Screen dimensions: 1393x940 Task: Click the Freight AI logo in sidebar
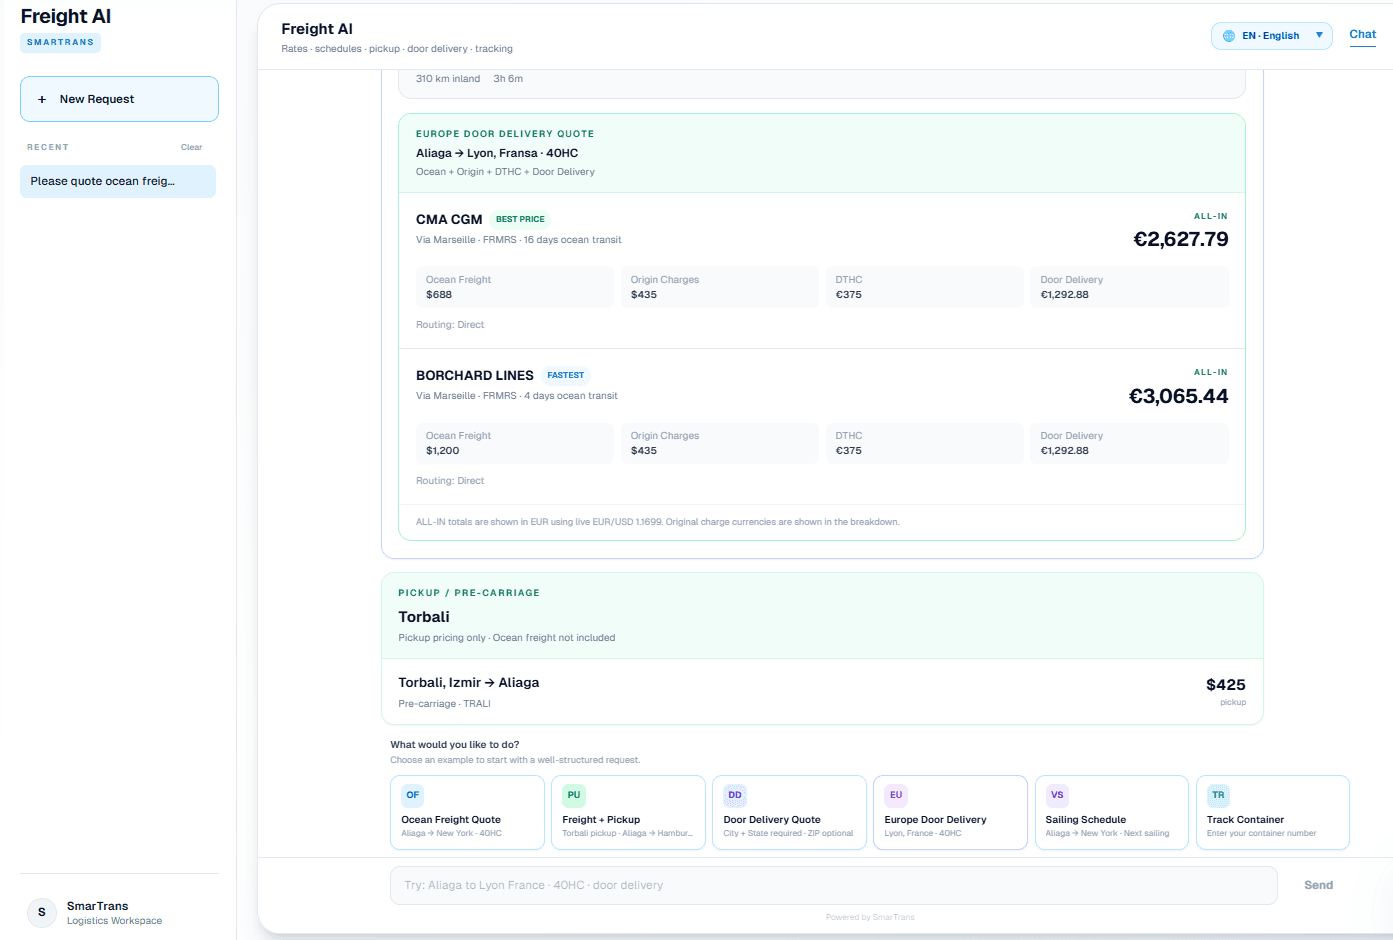pyautogui.click(x=66, y=17)
